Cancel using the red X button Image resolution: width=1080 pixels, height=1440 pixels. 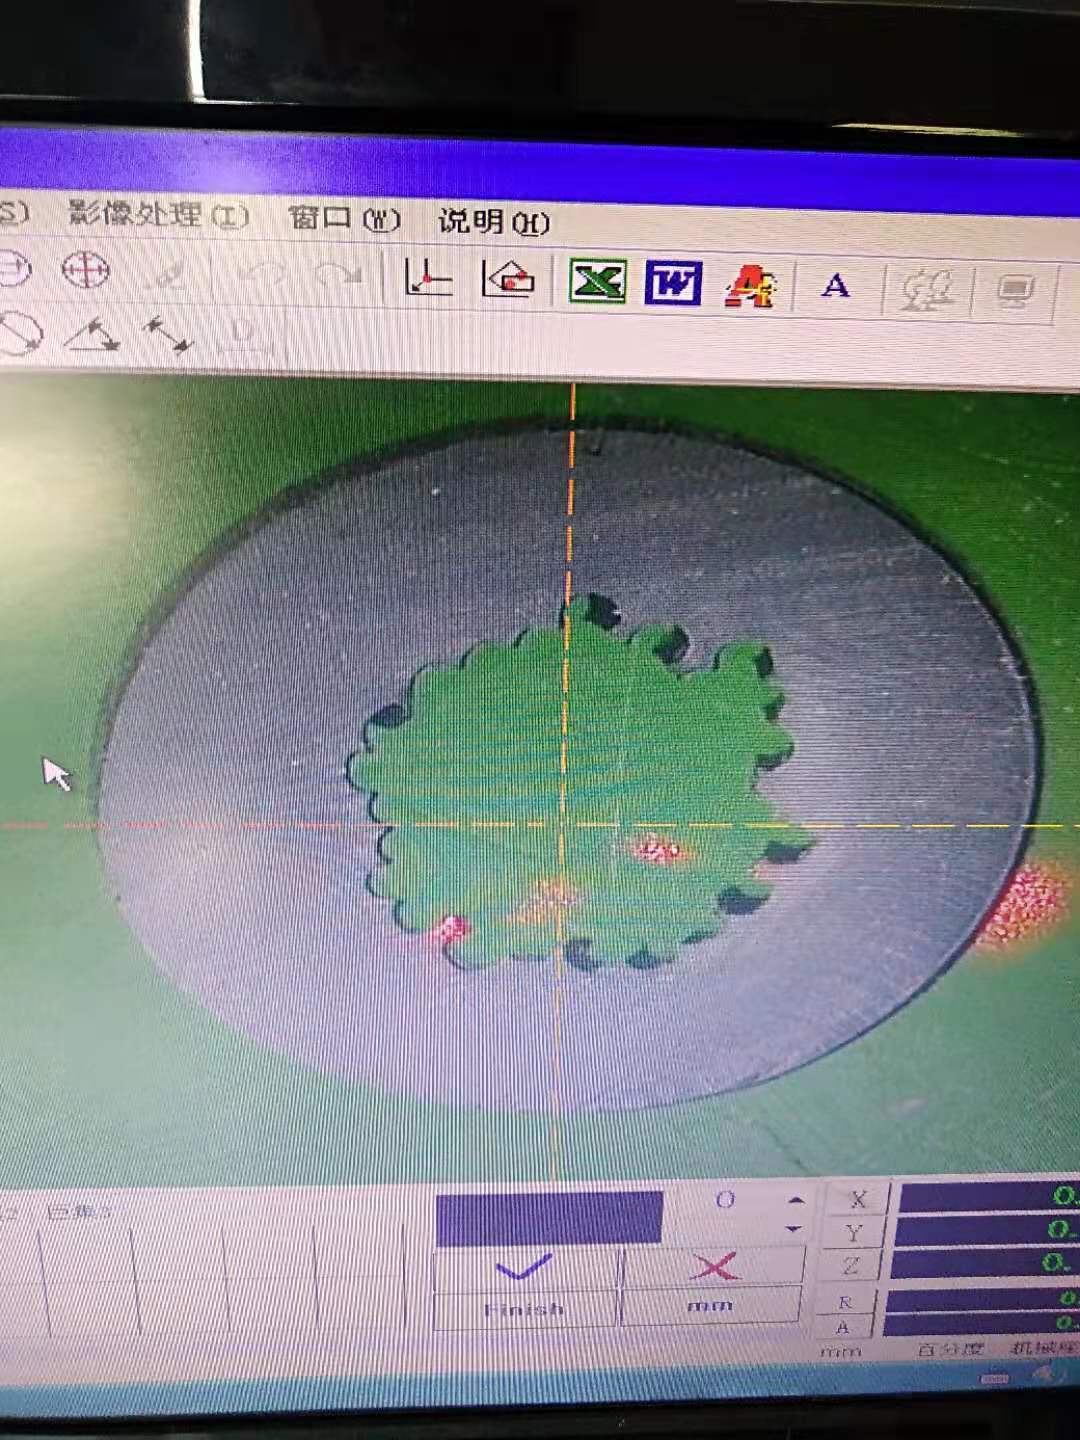713,1267
